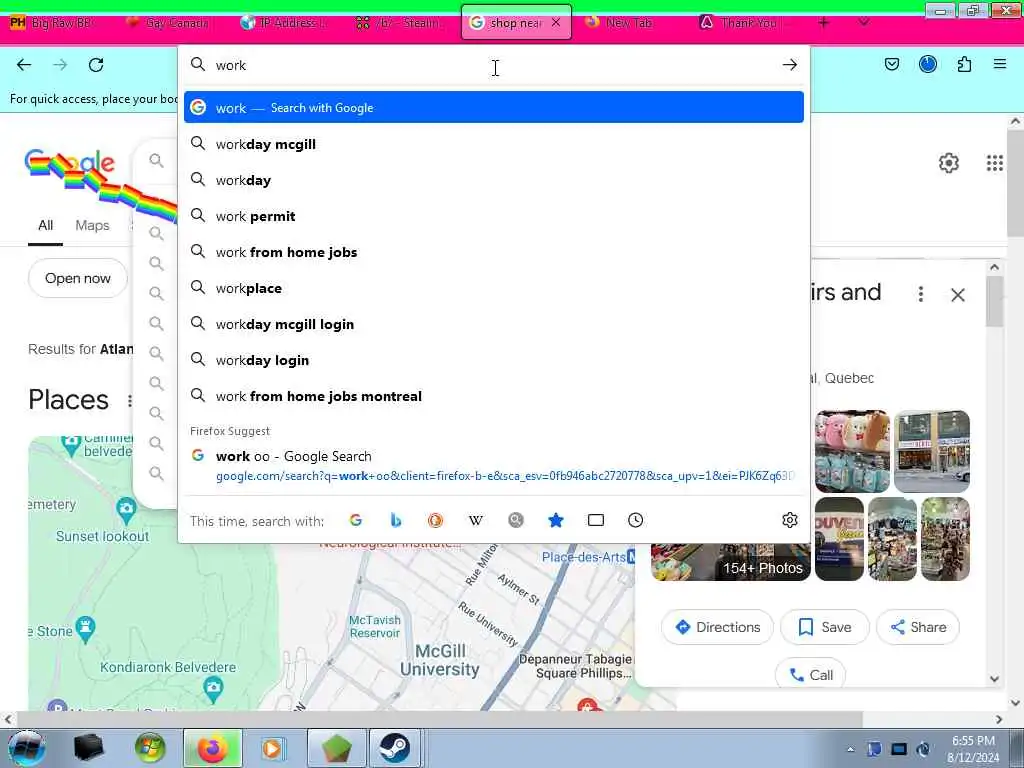Open Google quick settings gear icon

click(948, 163)
